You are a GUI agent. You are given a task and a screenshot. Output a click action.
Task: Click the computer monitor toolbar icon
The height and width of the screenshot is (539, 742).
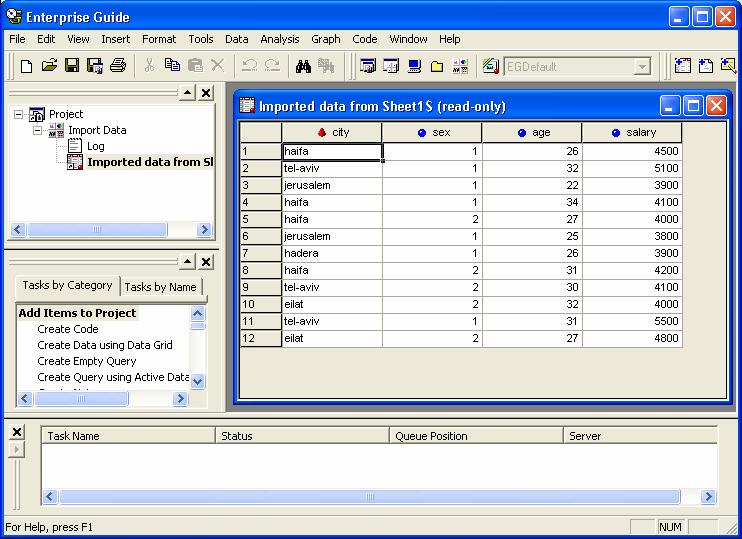pyautogui.click(x=415, y=66)
